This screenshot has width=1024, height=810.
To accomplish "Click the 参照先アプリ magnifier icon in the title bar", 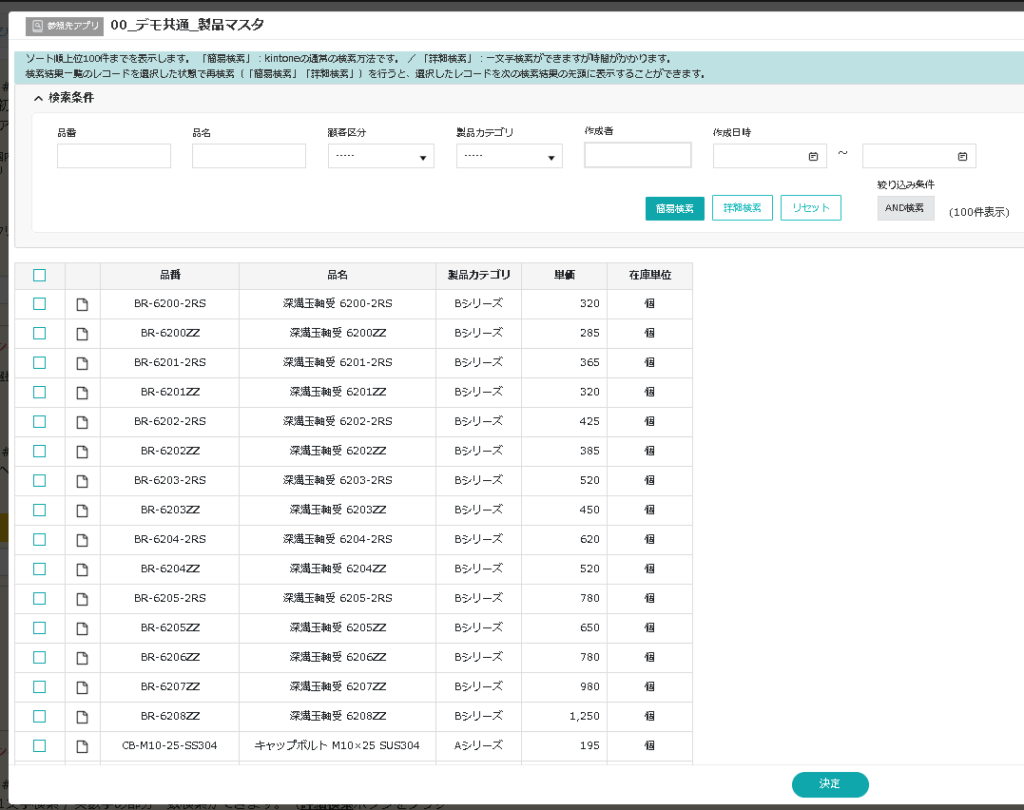I will [x=36, y=26].
